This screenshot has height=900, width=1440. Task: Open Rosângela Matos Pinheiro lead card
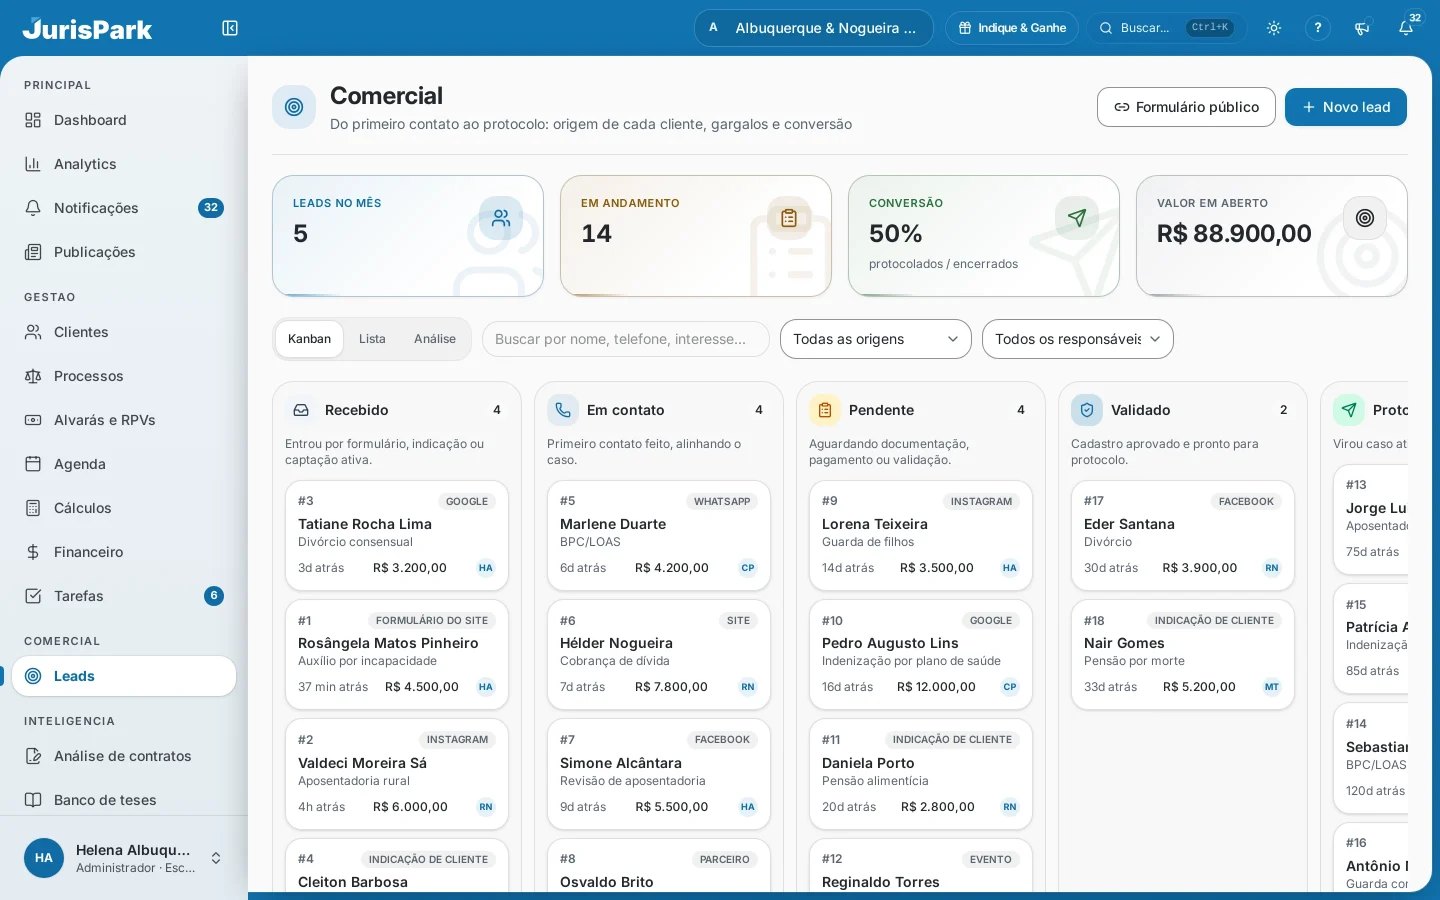click(x=397, y=655)
